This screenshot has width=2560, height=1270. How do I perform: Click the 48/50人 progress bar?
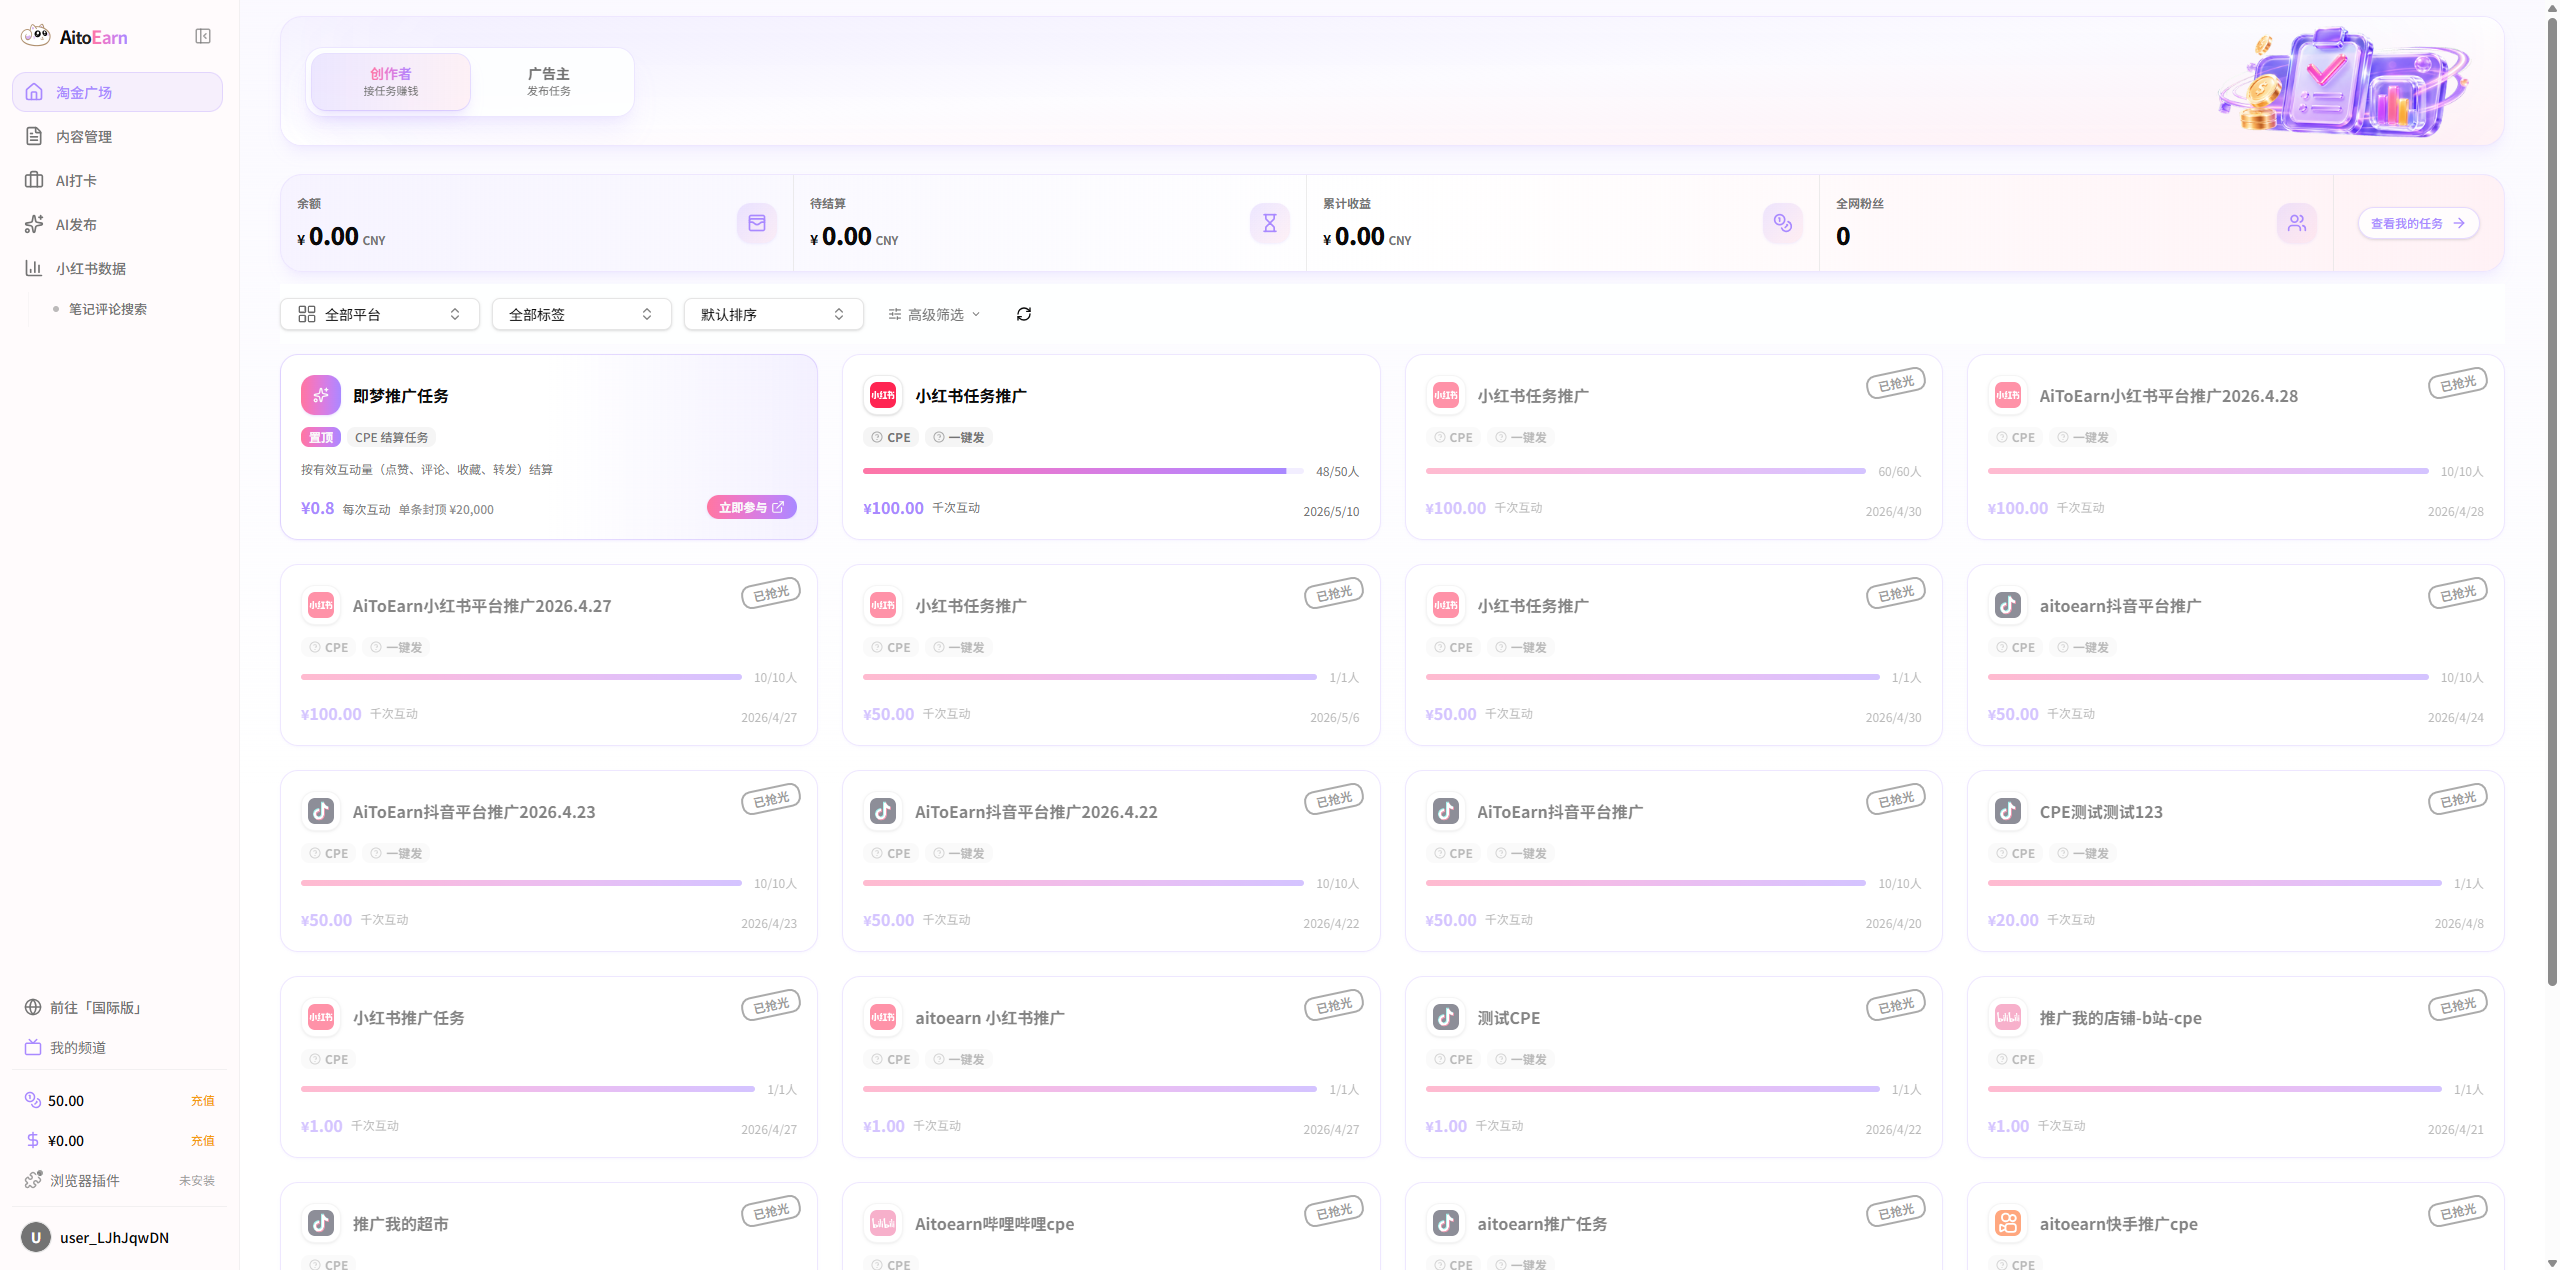[x=1083, y=470]
